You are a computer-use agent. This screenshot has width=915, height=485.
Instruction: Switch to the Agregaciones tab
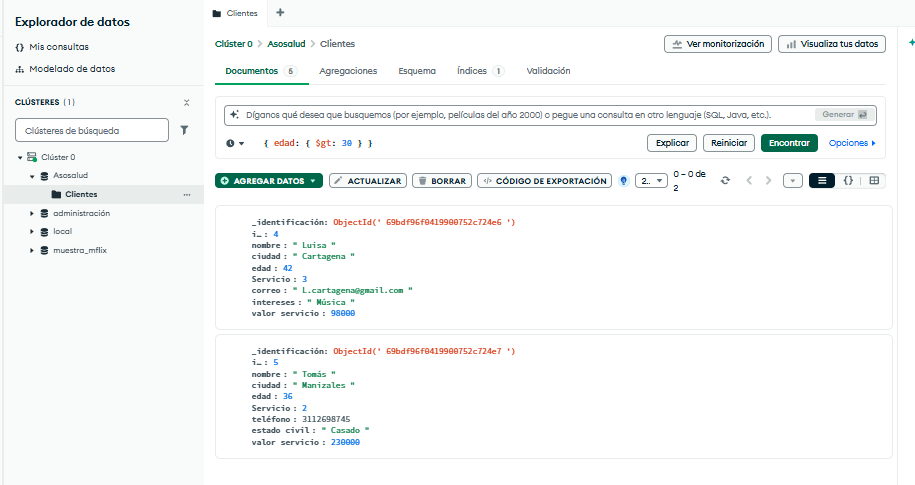(x=348, y=71)
